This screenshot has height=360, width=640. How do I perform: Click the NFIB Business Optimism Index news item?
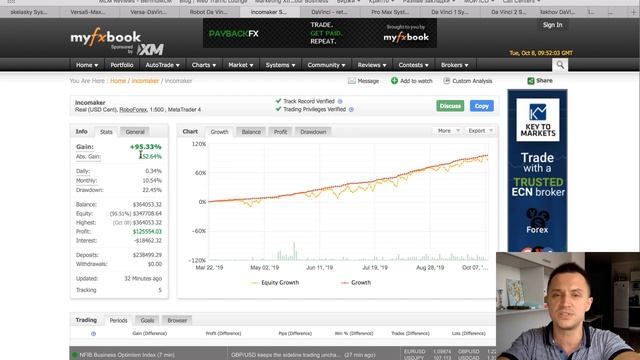[127, 355]
